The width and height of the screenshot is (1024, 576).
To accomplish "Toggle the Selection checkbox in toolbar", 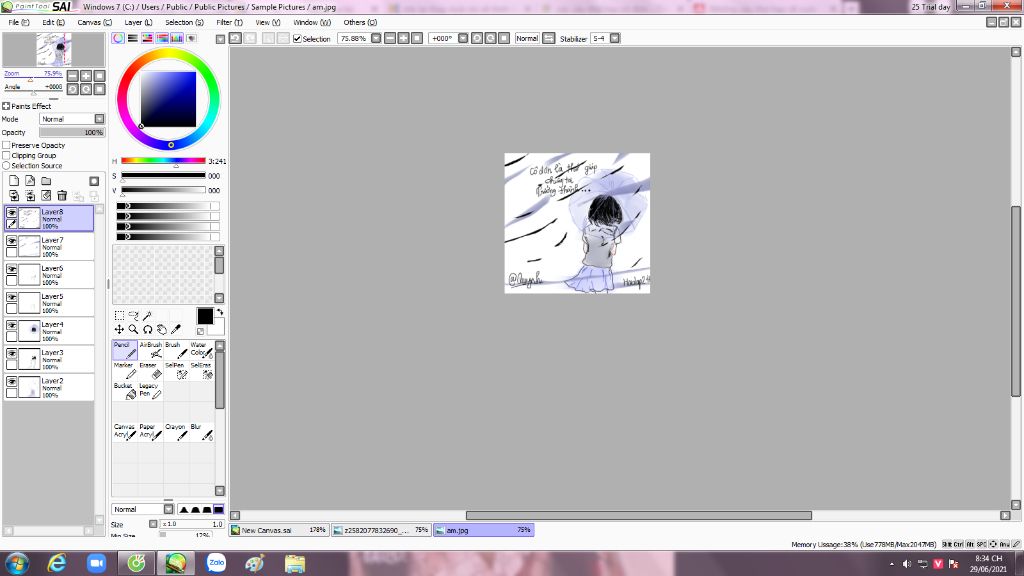I will [297, 39].
